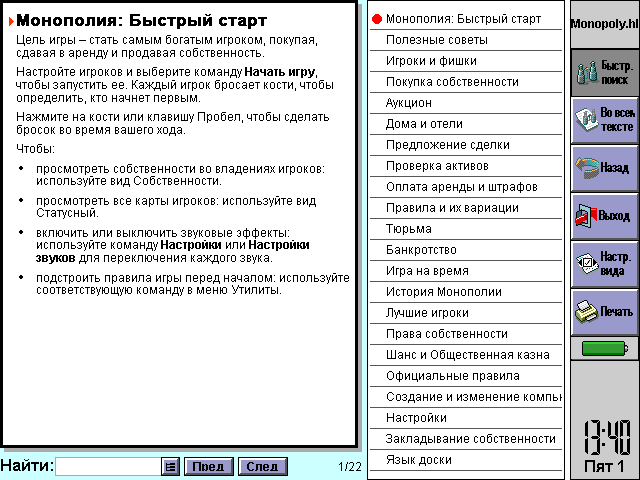Select the selected topic Монополия: Быстрый старт
Viewport: 640px width, 480px height.
click(x=462, y=19)
